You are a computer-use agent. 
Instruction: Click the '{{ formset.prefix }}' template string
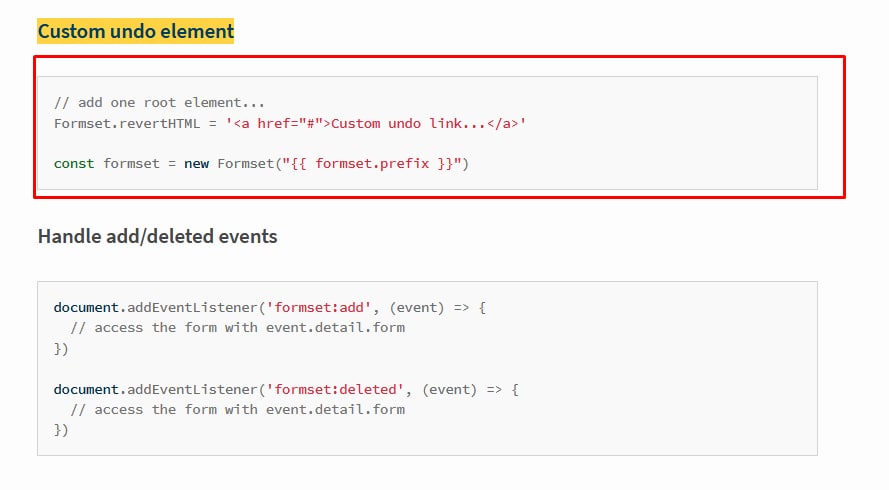(372, 164)
